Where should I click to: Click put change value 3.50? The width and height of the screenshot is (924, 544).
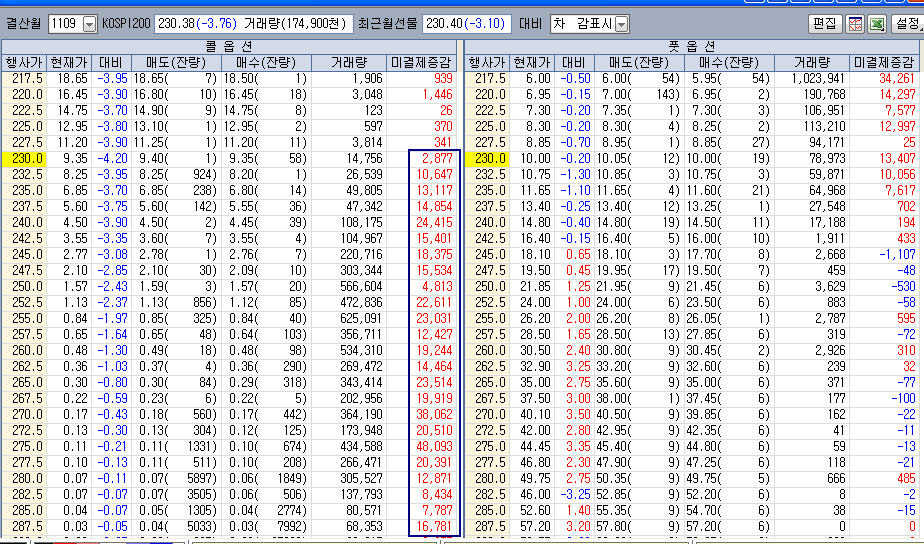(x=578, y=414)
